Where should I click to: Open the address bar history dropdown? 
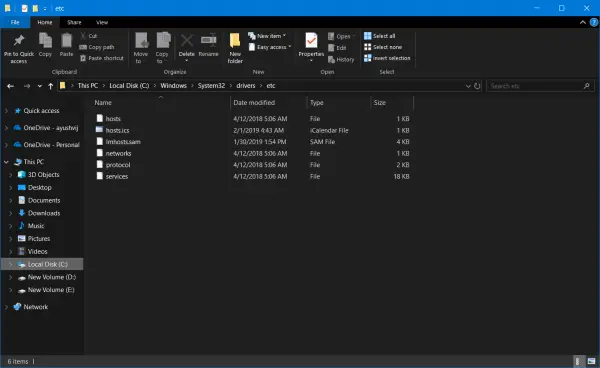[468, 86]
